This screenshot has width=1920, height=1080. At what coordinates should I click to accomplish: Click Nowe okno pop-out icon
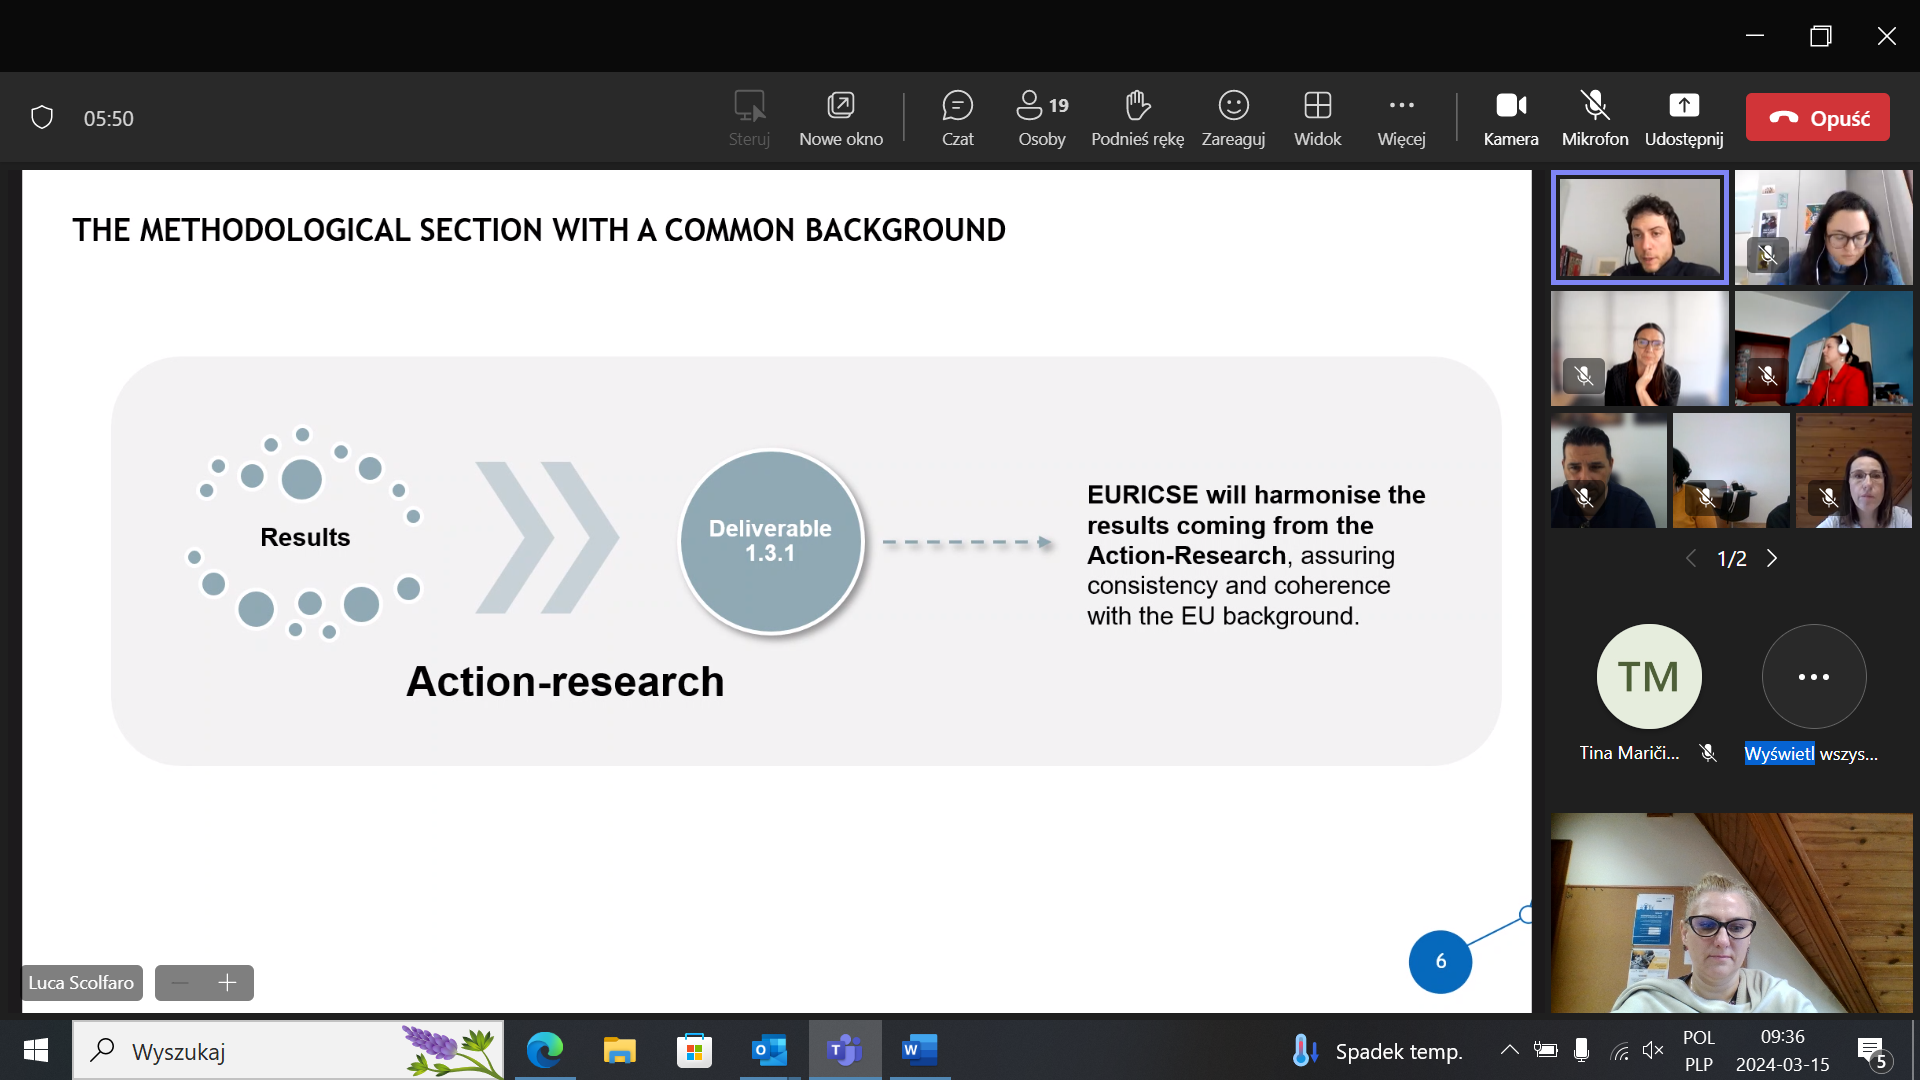840,117
